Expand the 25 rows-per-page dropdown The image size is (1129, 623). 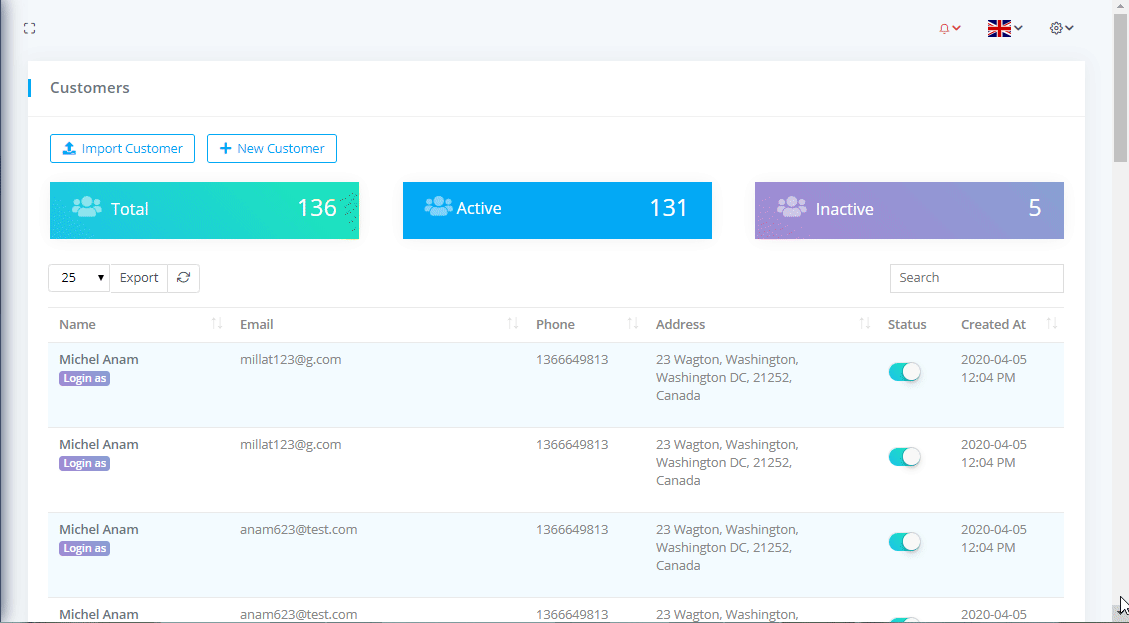pos(79,278)
